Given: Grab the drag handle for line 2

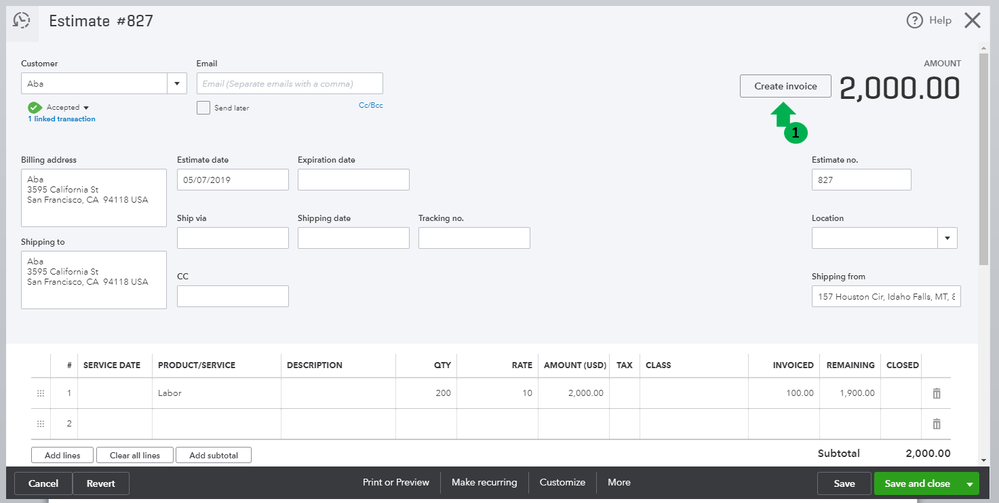Looking at the screenshot, I should 40,423.
